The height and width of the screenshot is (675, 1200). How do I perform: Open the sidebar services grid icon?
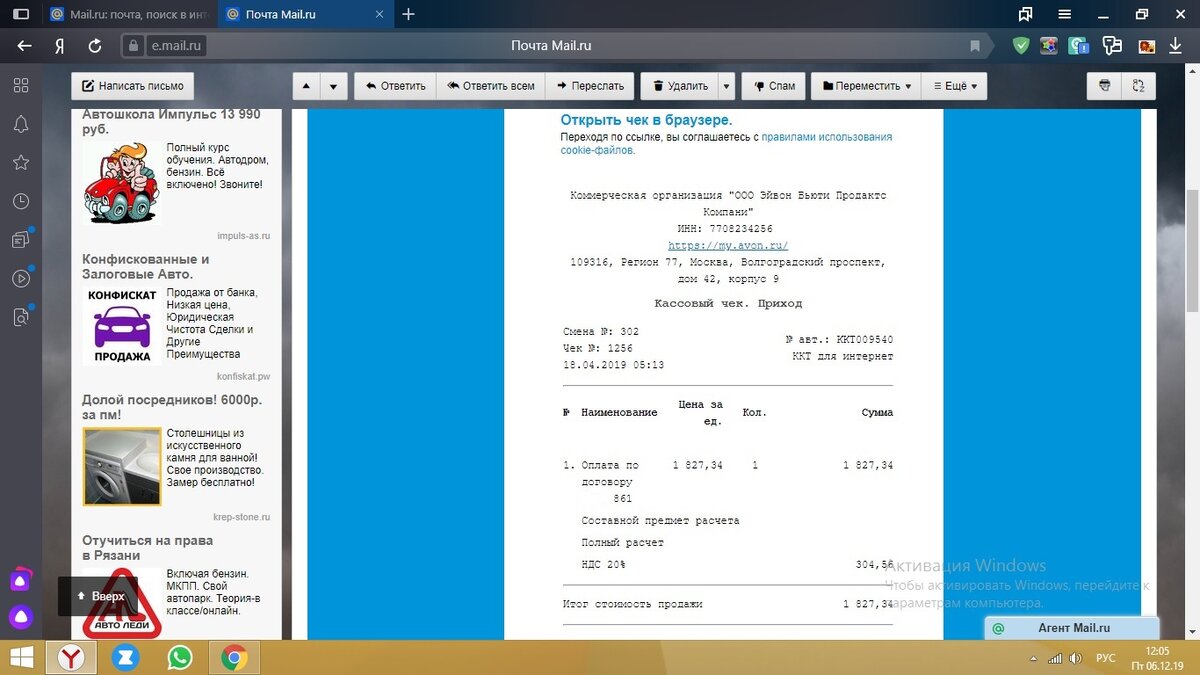20,85
